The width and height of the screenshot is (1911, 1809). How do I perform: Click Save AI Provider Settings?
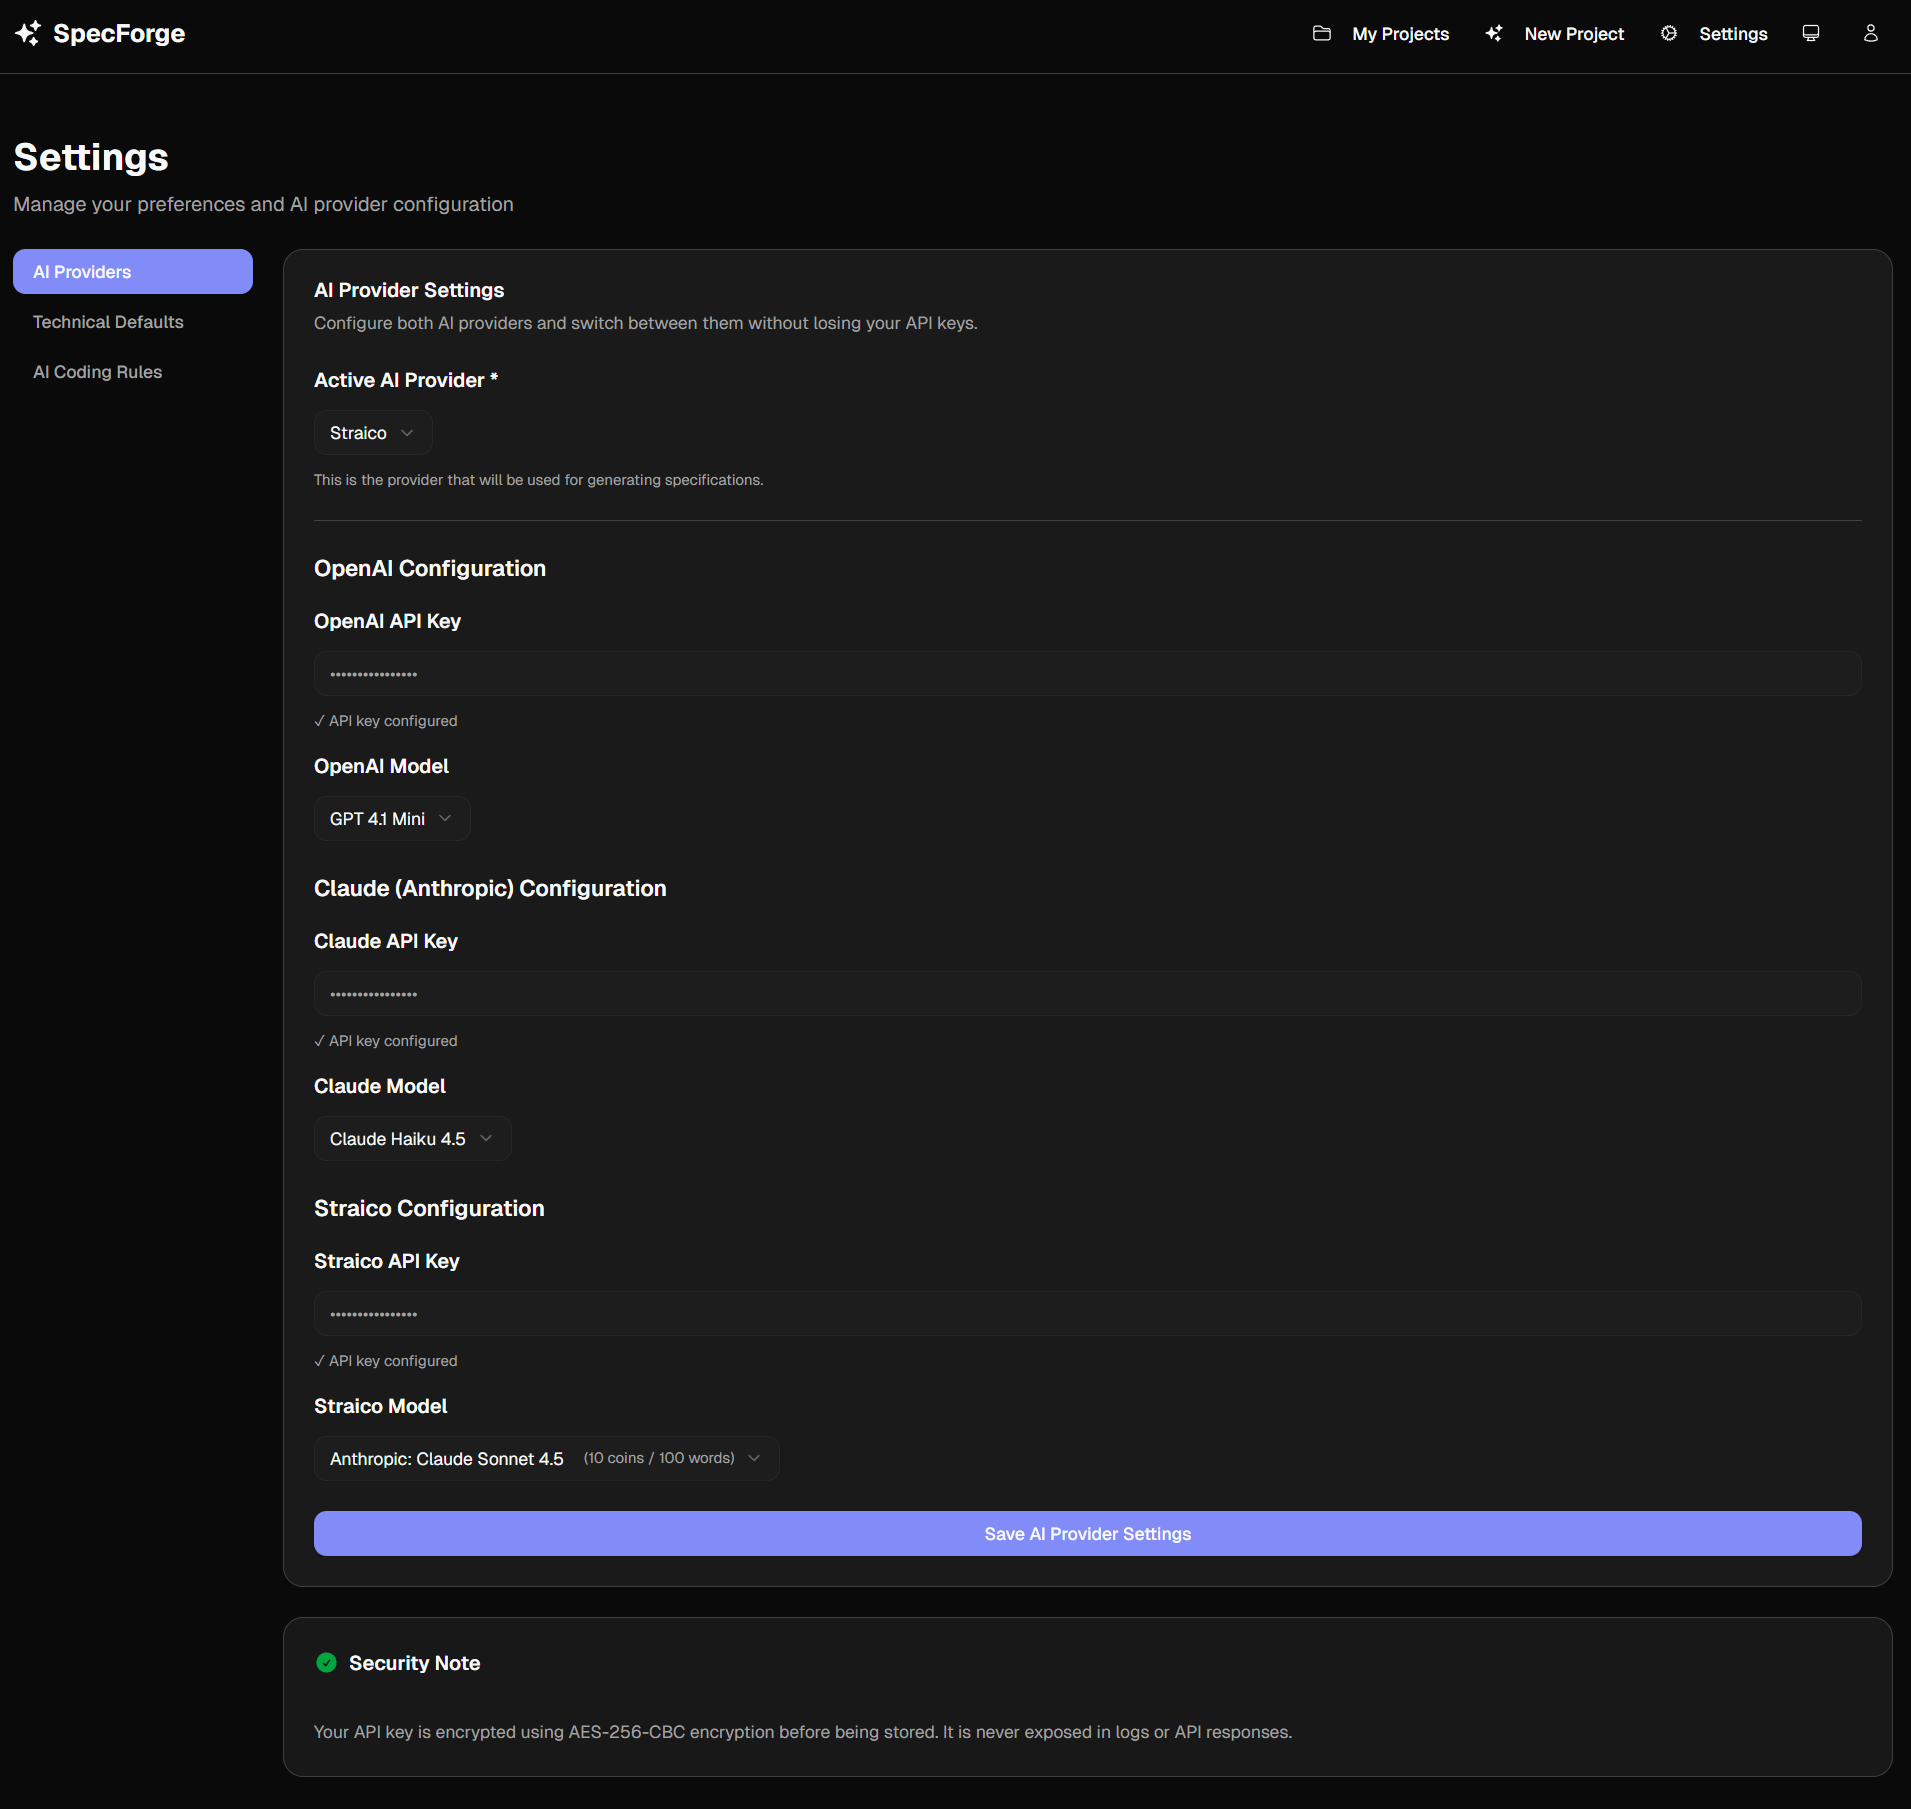coord(1086,1533)
